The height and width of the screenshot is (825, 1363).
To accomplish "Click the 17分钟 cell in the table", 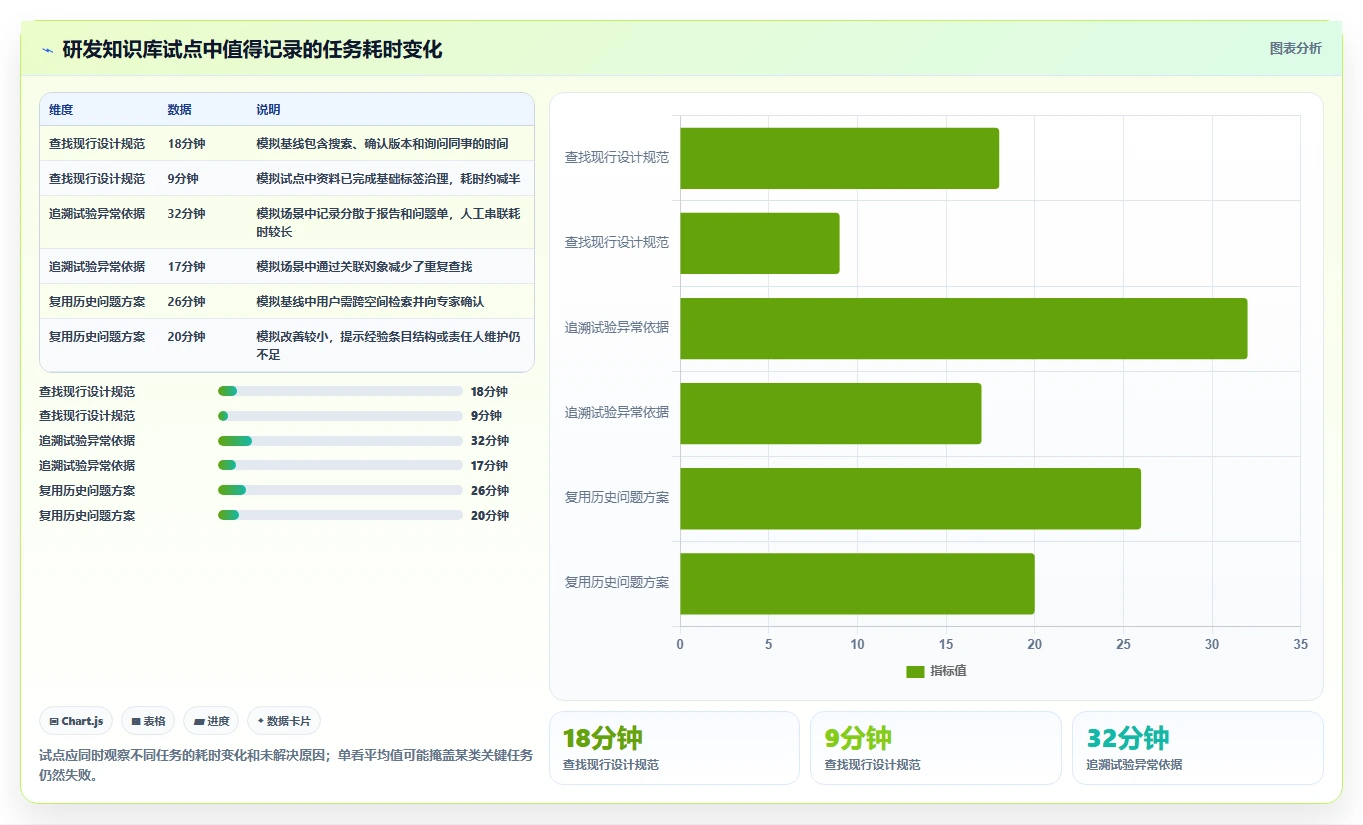I will tap(186, 267).
